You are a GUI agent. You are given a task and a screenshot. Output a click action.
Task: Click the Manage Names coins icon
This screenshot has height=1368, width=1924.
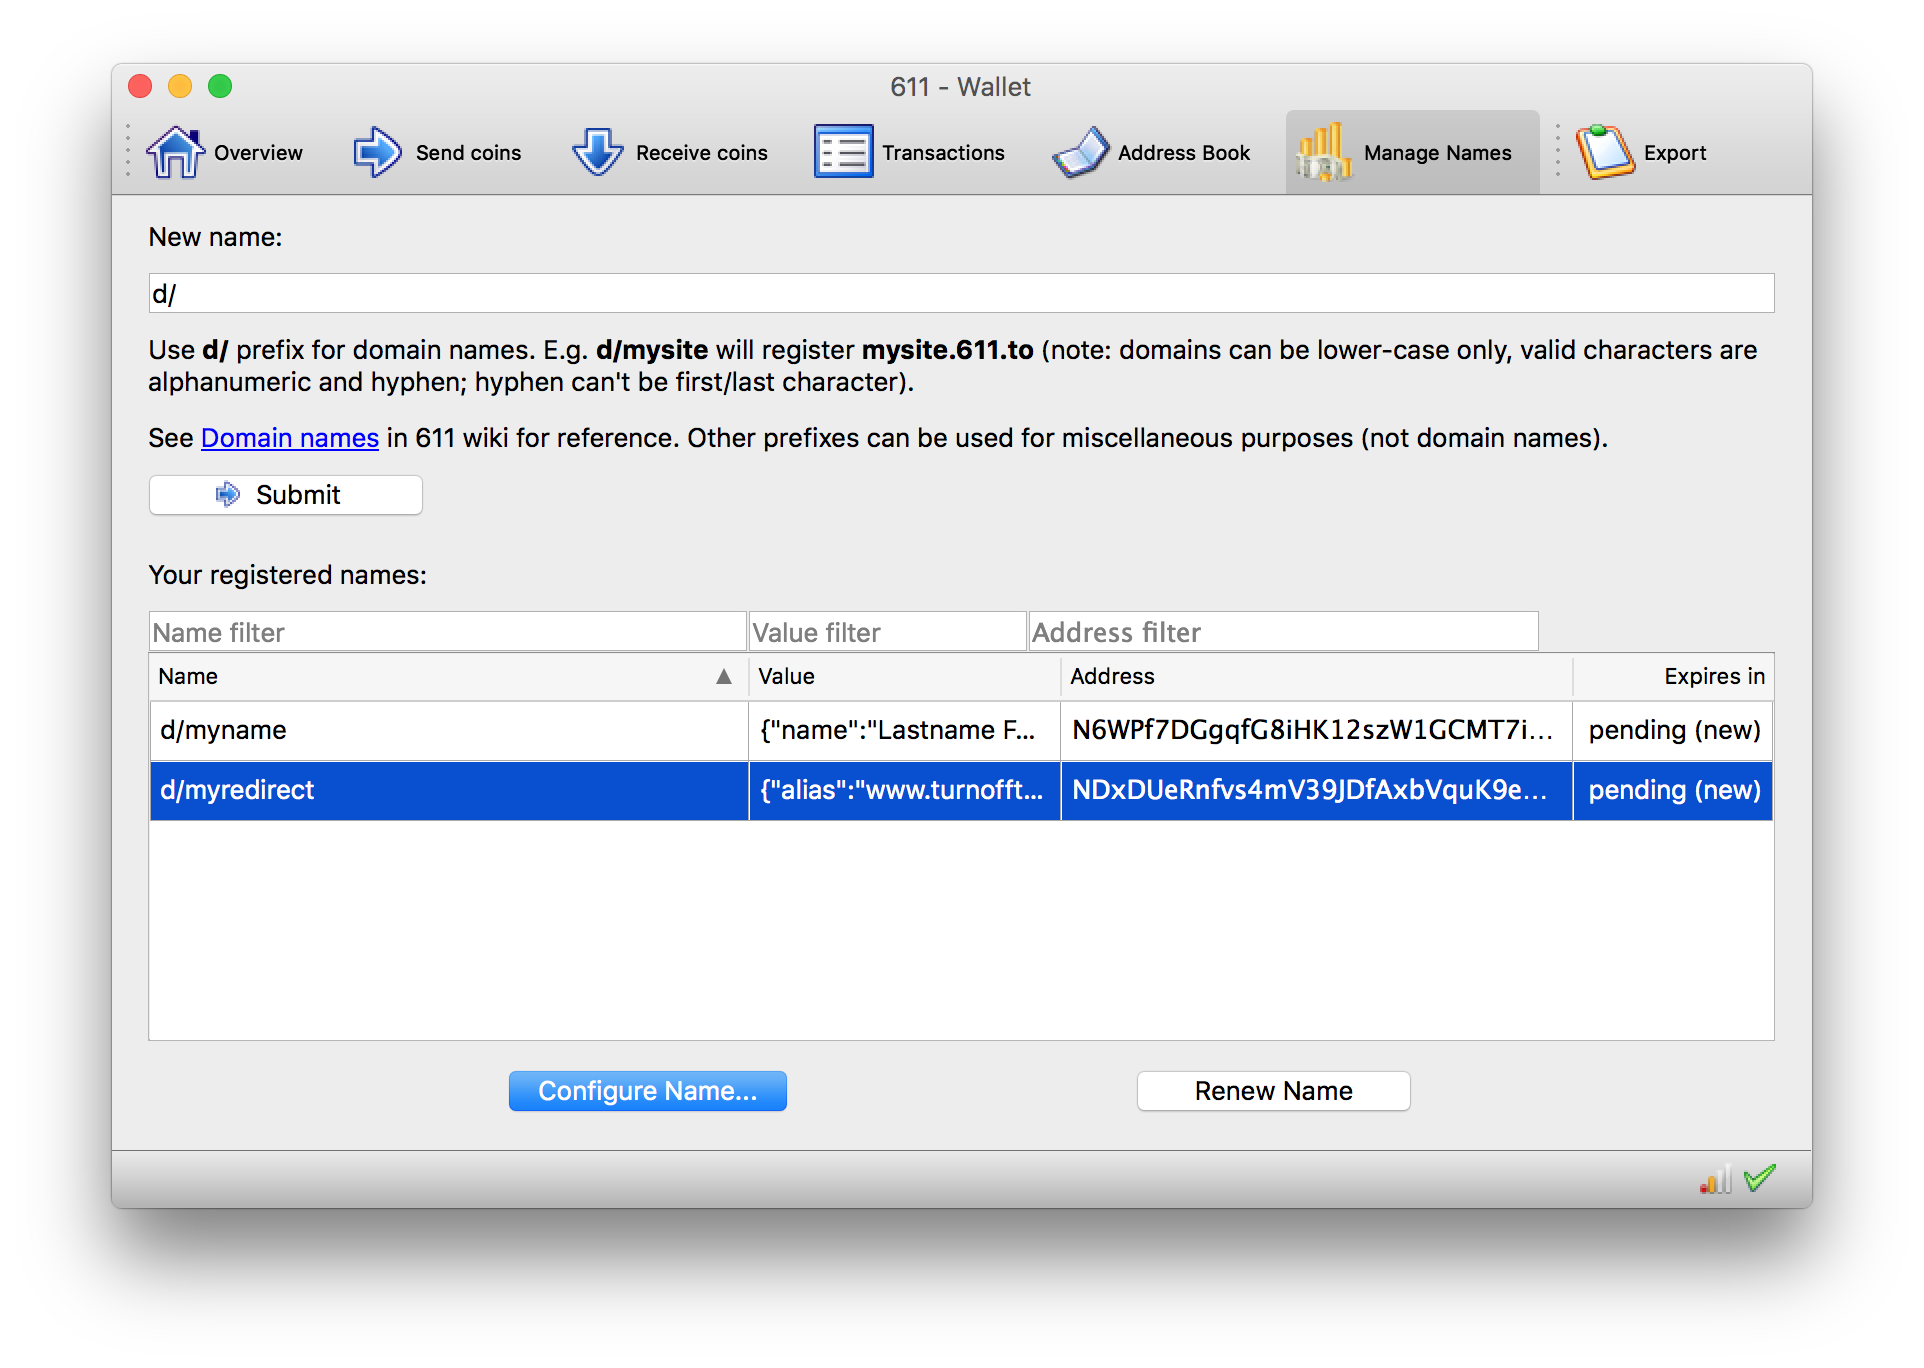tap(1323, 153)
